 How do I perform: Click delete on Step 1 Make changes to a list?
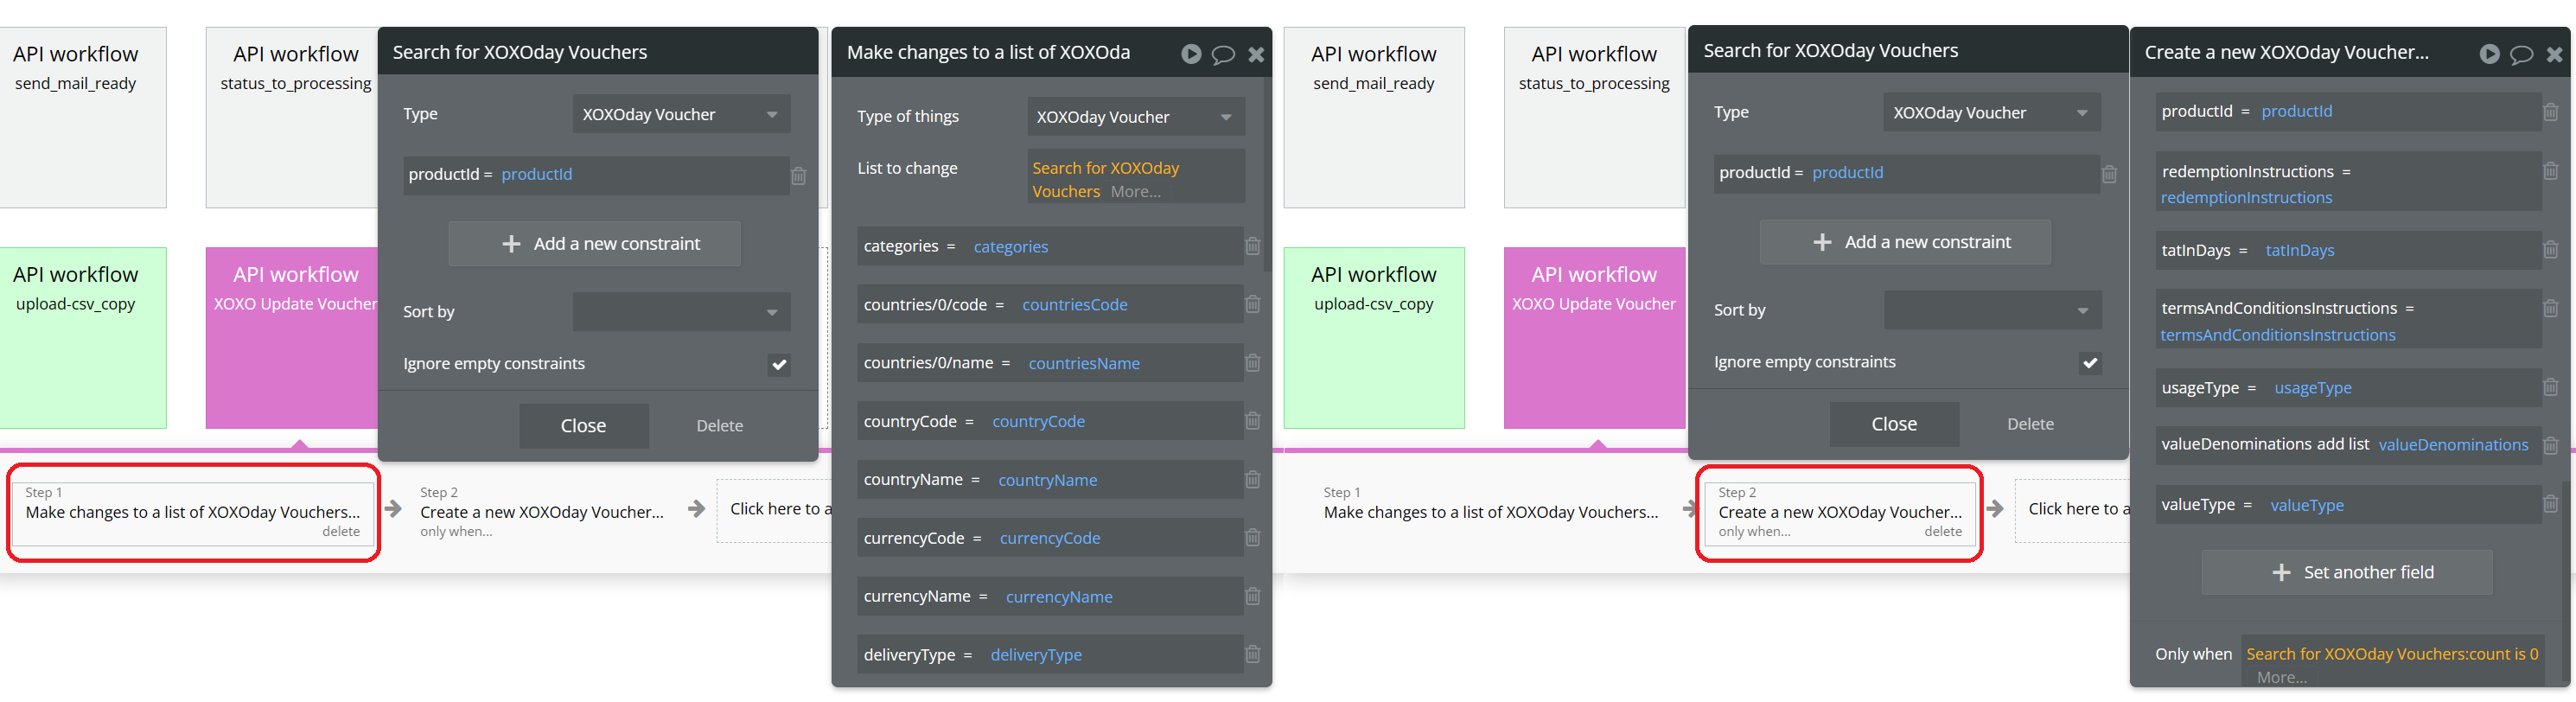[340, 531]
